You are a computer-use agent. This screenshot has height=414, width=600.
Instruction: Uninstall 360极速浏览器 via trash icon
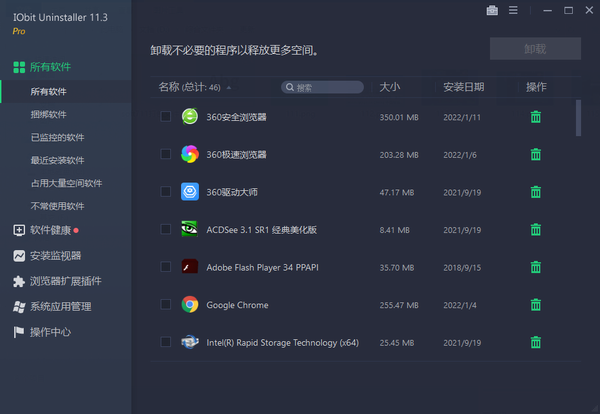pos(536,154)
